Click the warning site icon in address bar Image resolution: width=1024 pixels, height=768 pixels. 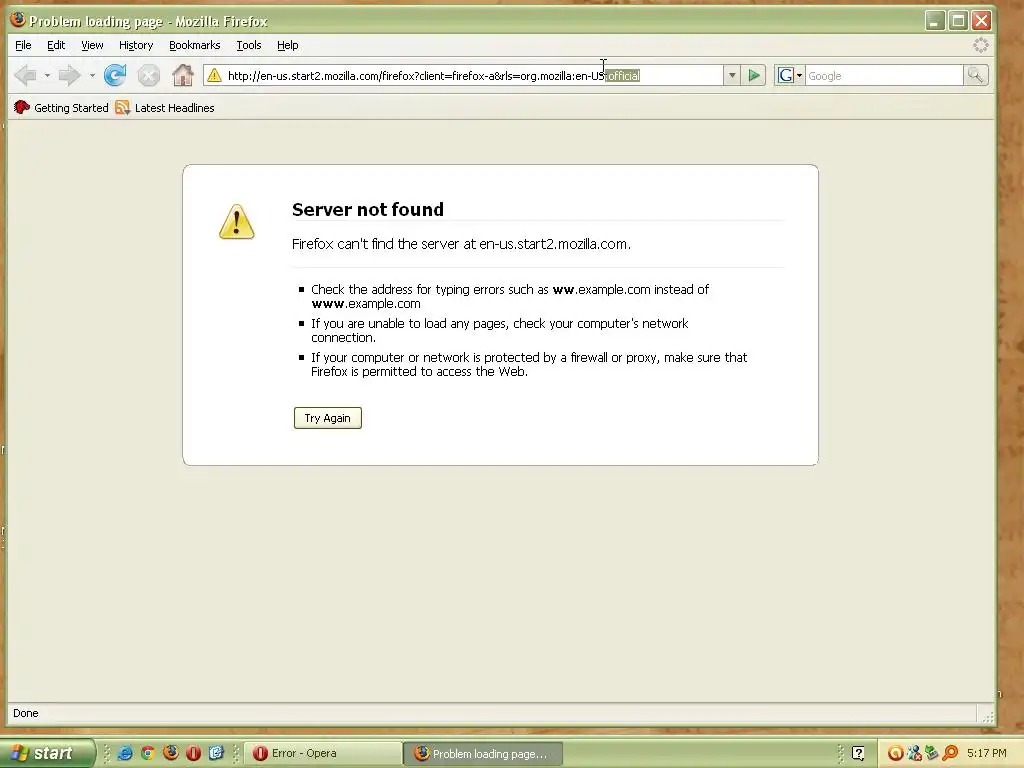click(214, 76)
